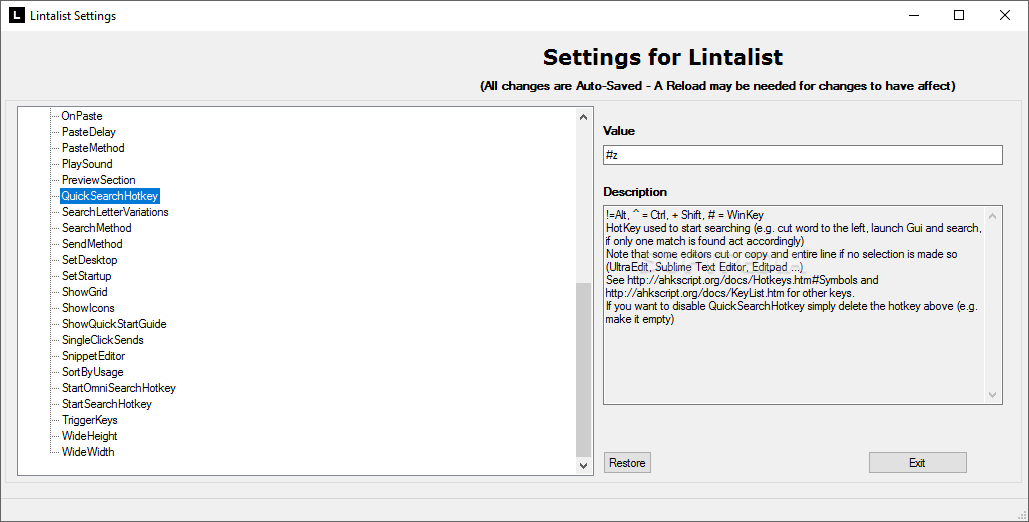
Task: Select the OnPaste setting
Action: click(82, 116)
